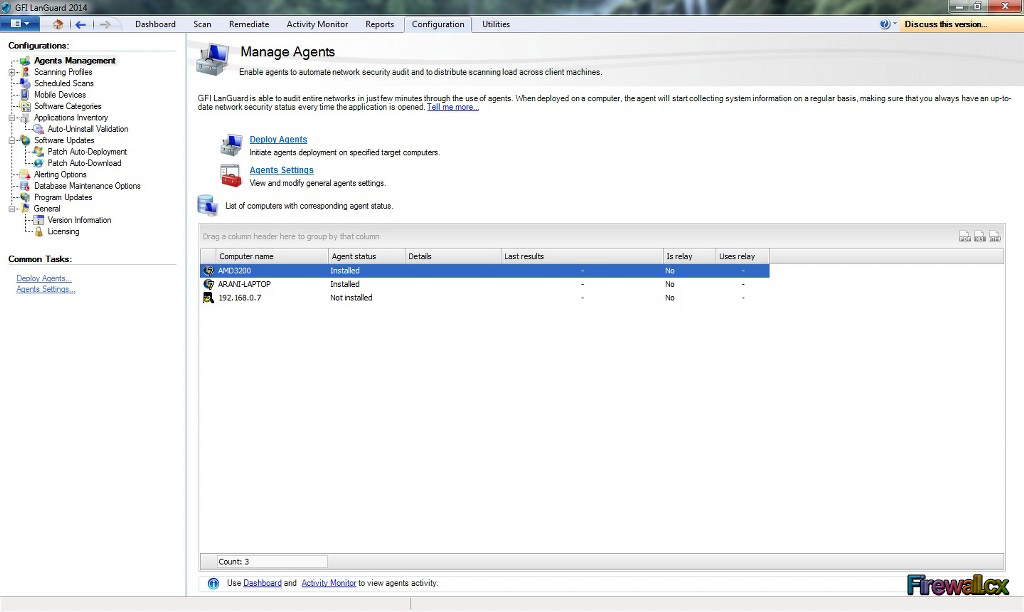This screenshot has width=1024, height=612.
Task: Go forward with the right arrow
Action: [x=104, y=24]
